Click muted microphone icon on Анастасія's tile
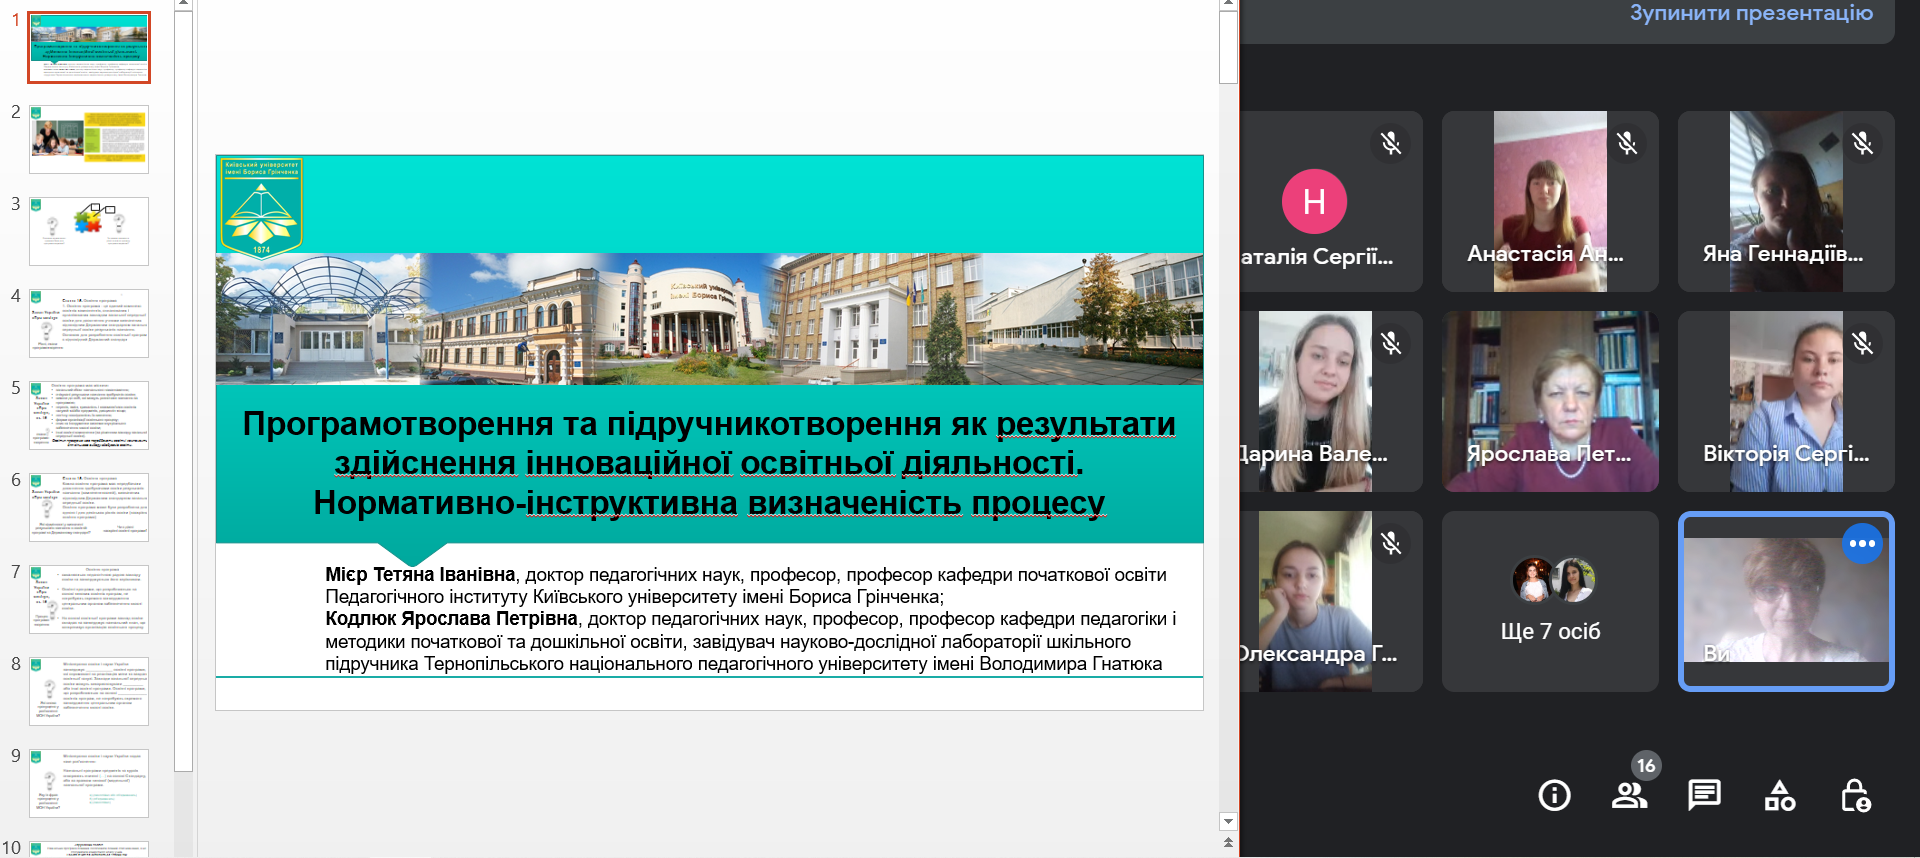This screenshot has height=858, width=1920. pos(1627,143)
